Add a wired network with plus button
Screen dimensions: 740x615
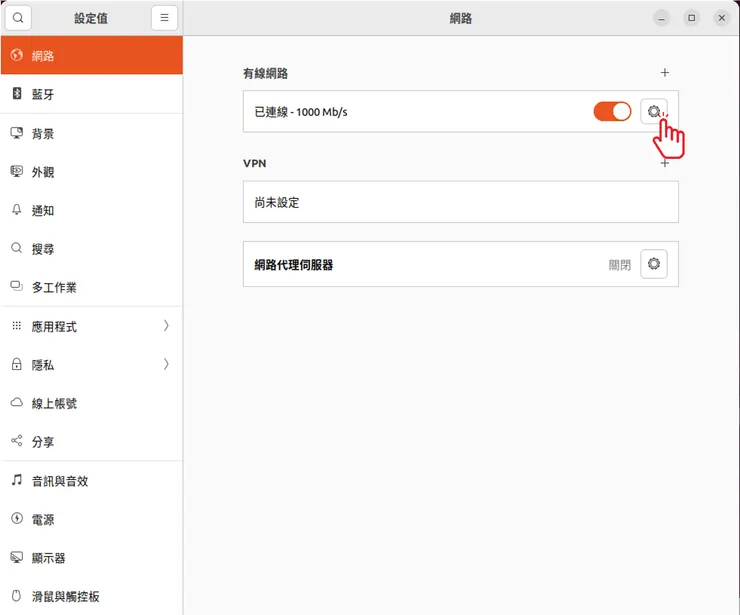pyautogui.click(x=664, y=73)
